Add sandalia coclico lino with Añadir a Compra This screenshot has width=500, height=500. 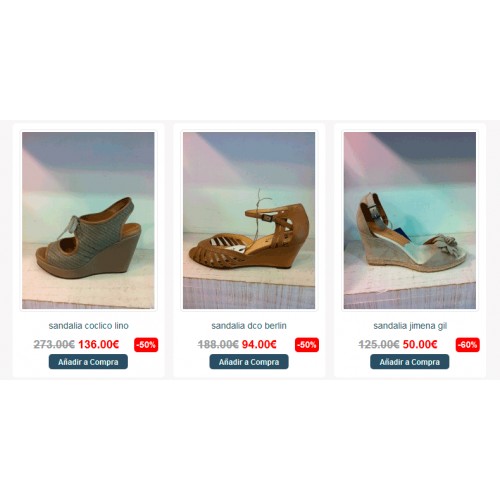[88, 362]
